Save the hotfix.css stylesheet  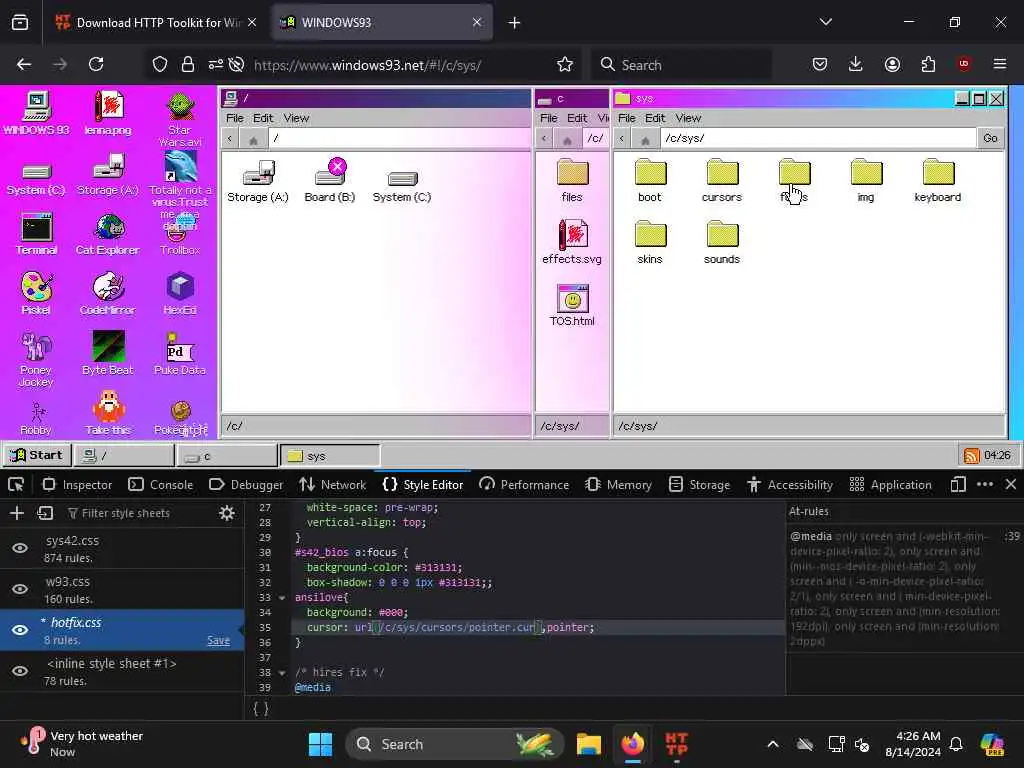[218, 641]
